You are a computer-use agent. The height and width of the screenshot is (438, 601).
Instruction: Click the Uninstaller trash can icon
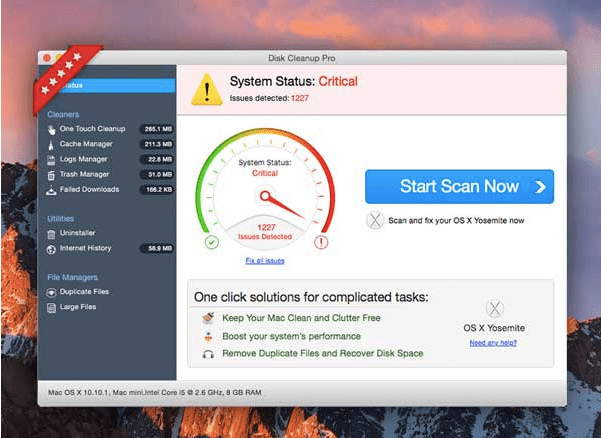(51, 234)
